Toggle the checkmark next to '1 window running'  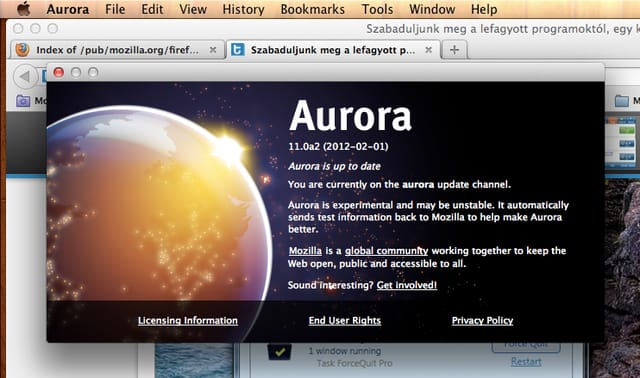pos(280,352)
